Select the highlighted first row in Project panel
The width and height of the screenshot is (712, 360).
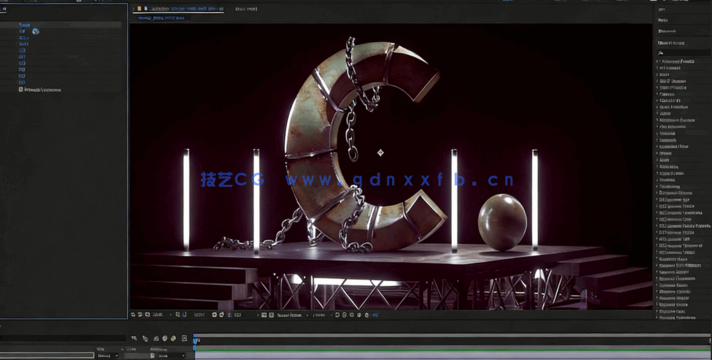pos(60,25)
